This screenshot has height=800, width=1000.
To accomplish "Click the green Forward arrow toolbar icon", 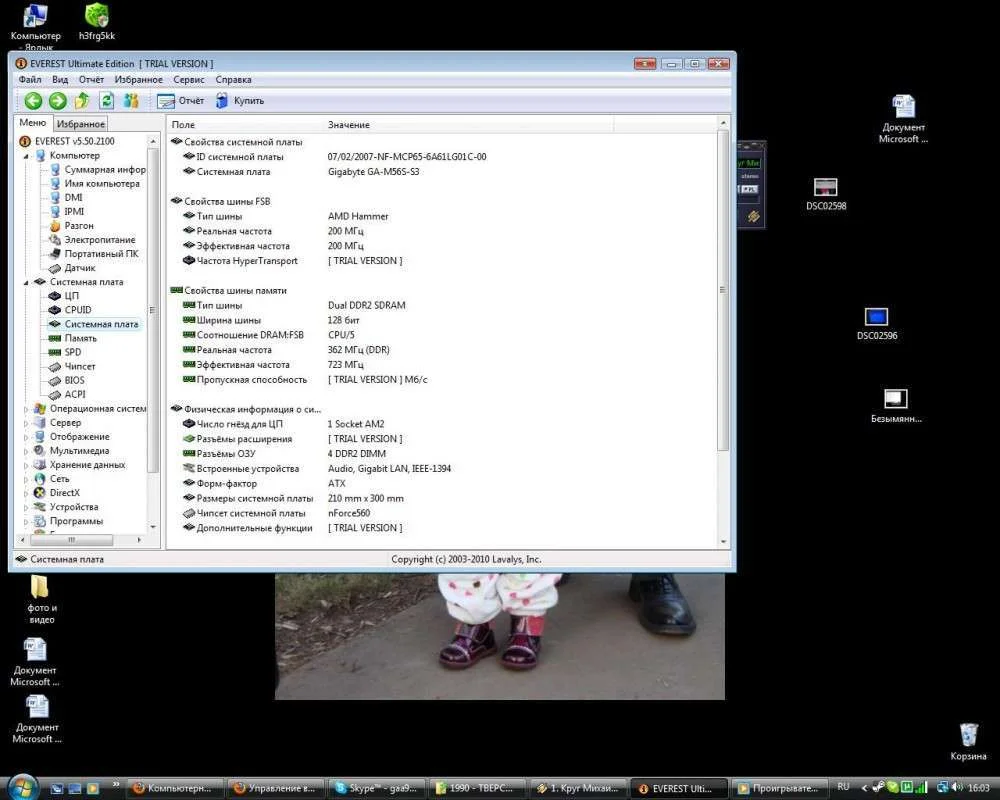I will [x=57, y=101].
